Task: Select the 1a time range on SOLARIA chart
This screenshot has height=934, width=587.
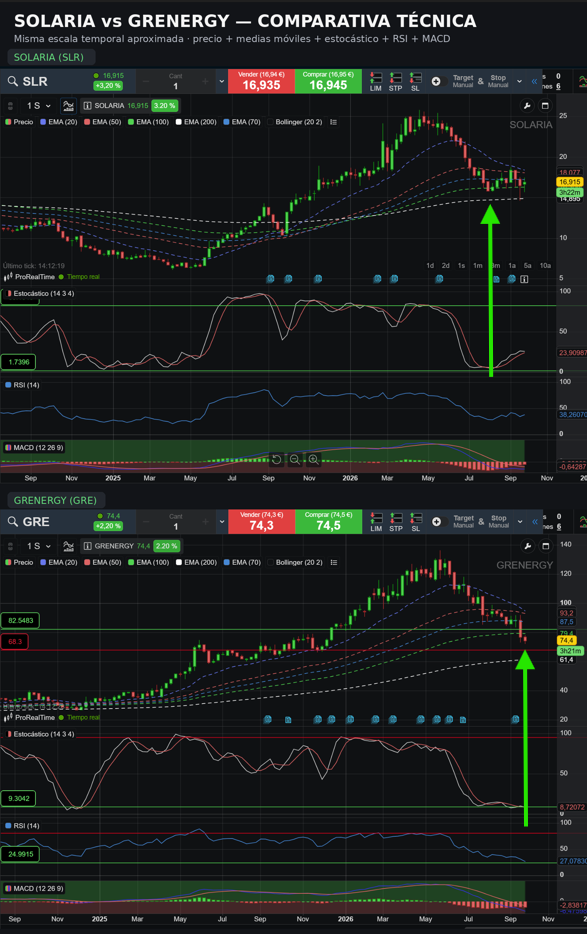Action: pyautogui.click(x=511, y=266)
